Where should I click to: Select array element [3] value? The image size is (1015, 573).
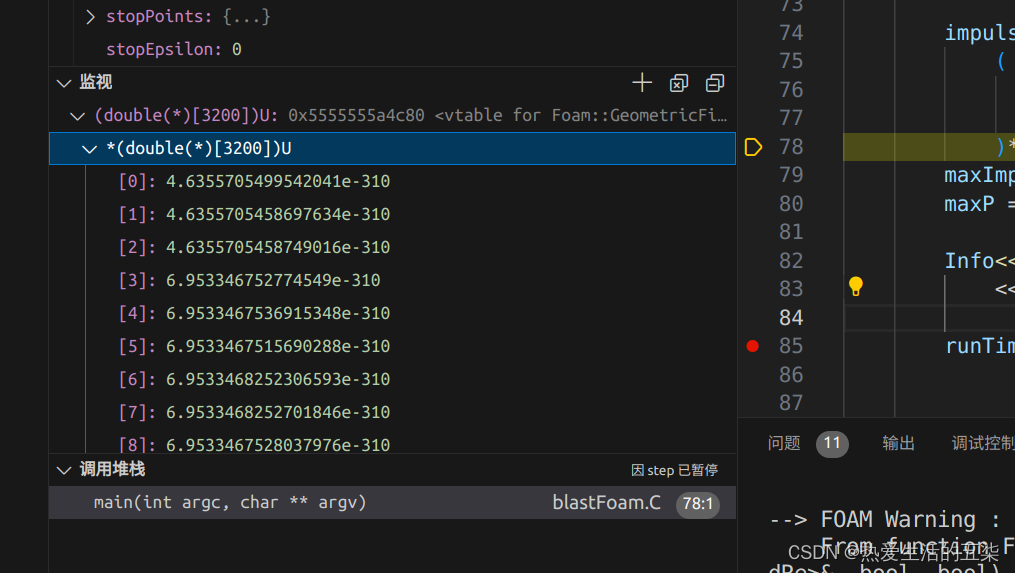273,280
